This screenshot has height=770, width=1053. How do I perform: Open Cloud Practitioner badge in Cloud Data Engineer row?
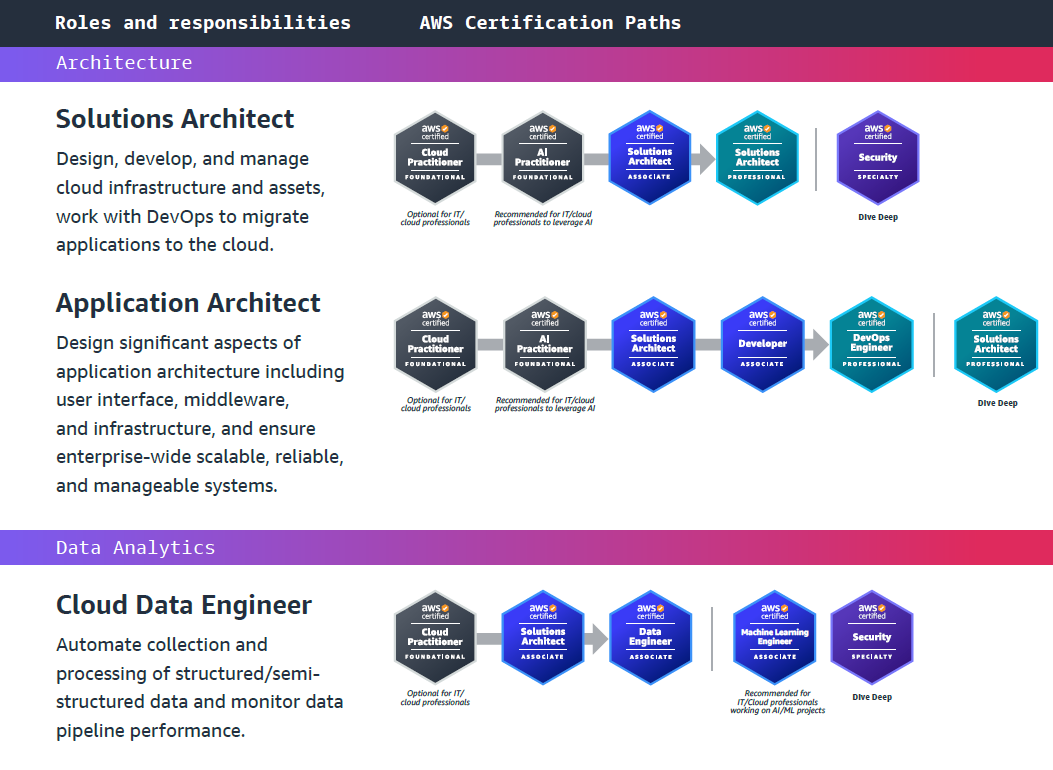point(435,636)
